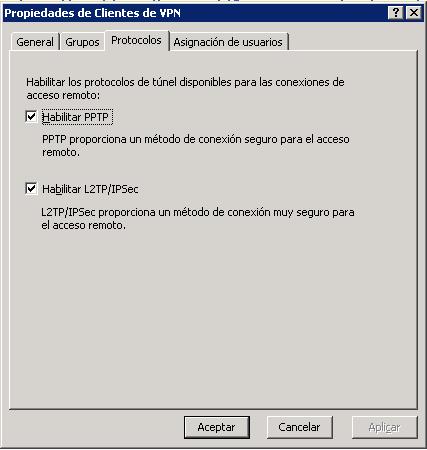The image size is (427, 450).
Task: Confirm changes with the Aceptar button
Action: tap(217, 427)
